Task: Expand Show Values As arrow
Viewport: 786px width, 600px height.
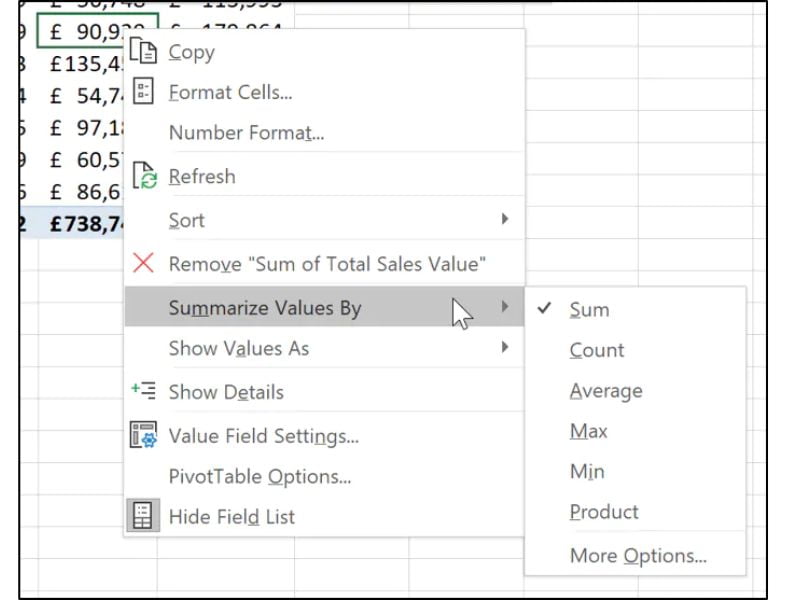Action: [505, 347]
